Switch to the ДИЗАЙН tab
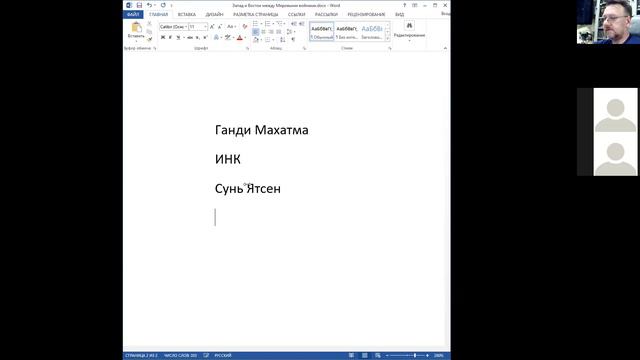Screen dimensions: 640x360 [x=214, y=14]
